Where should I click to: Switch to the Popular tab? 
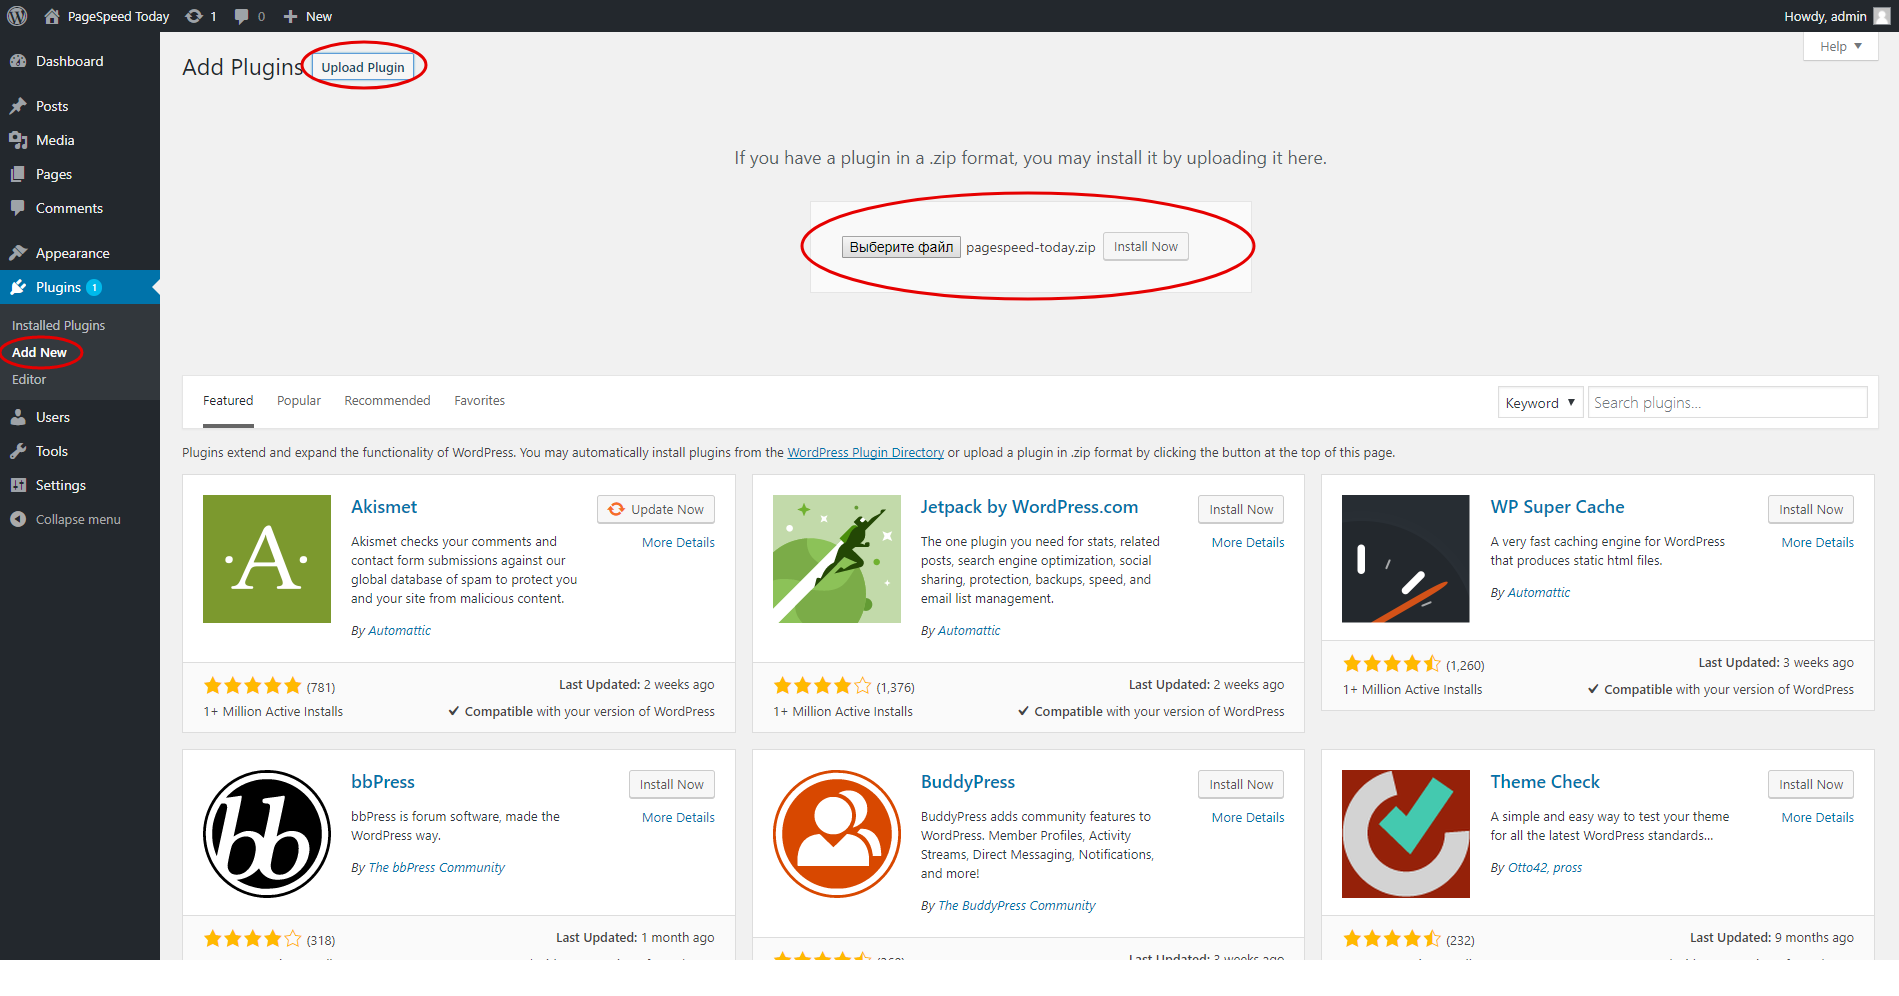[299, 401]
